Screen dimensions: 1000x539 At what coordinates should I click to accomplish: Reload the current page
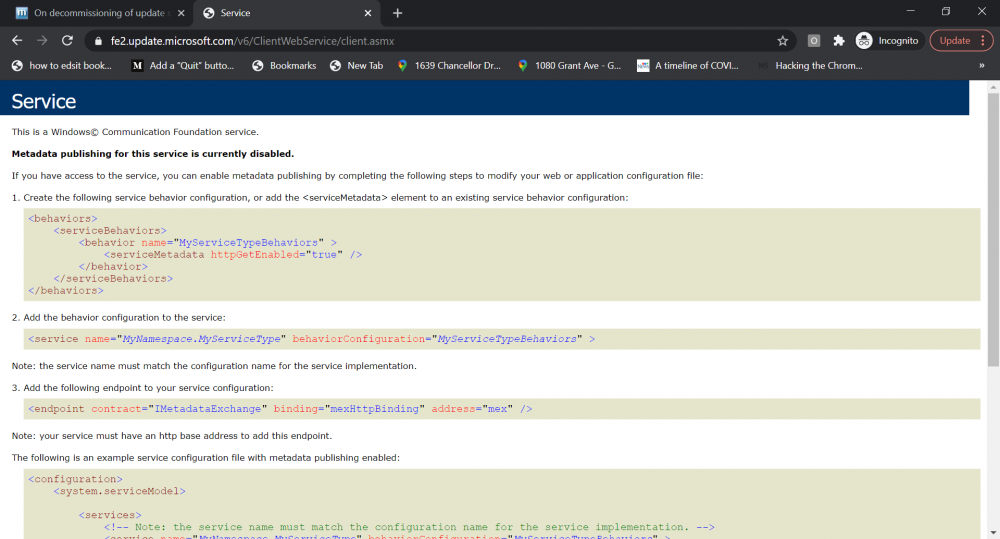coord(67,41)
